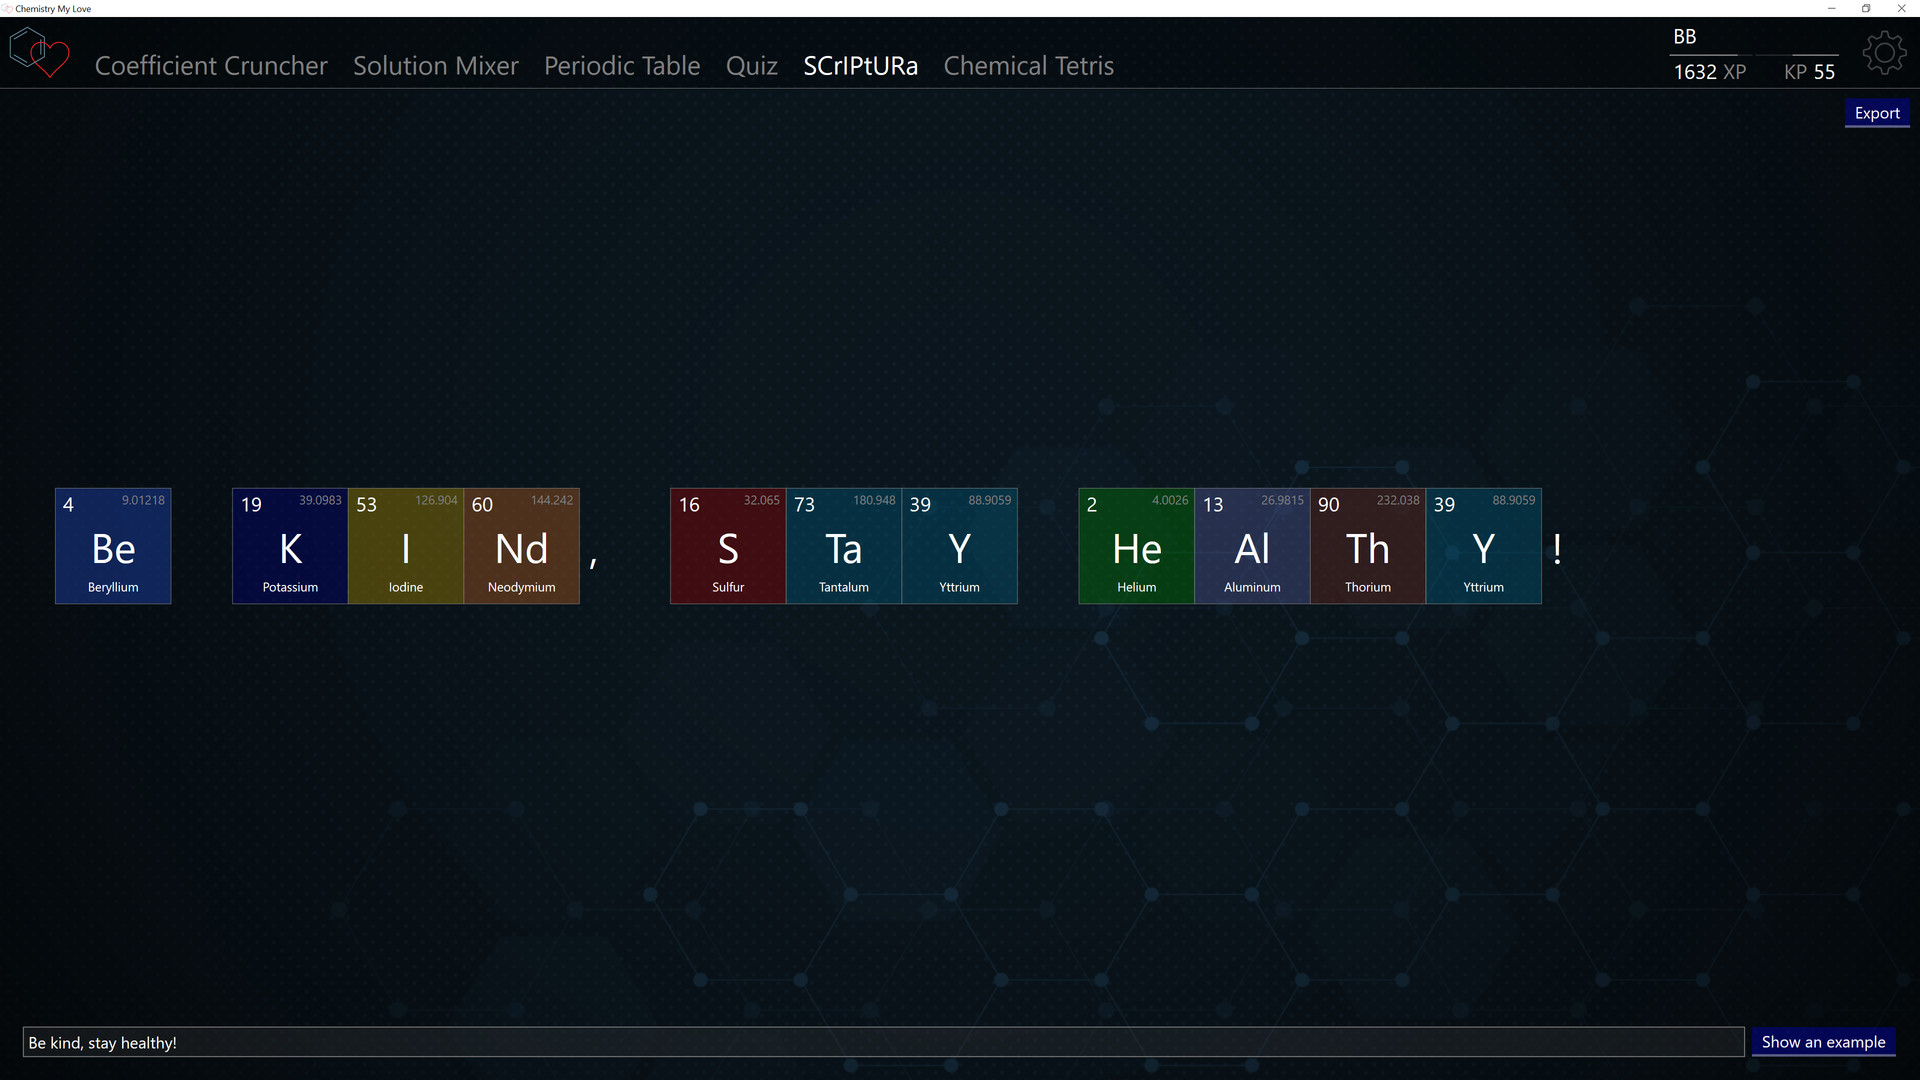Open the Settings gear icon
Viewport: 1920px width, 1080px height.
click(x=1884, y=52)
